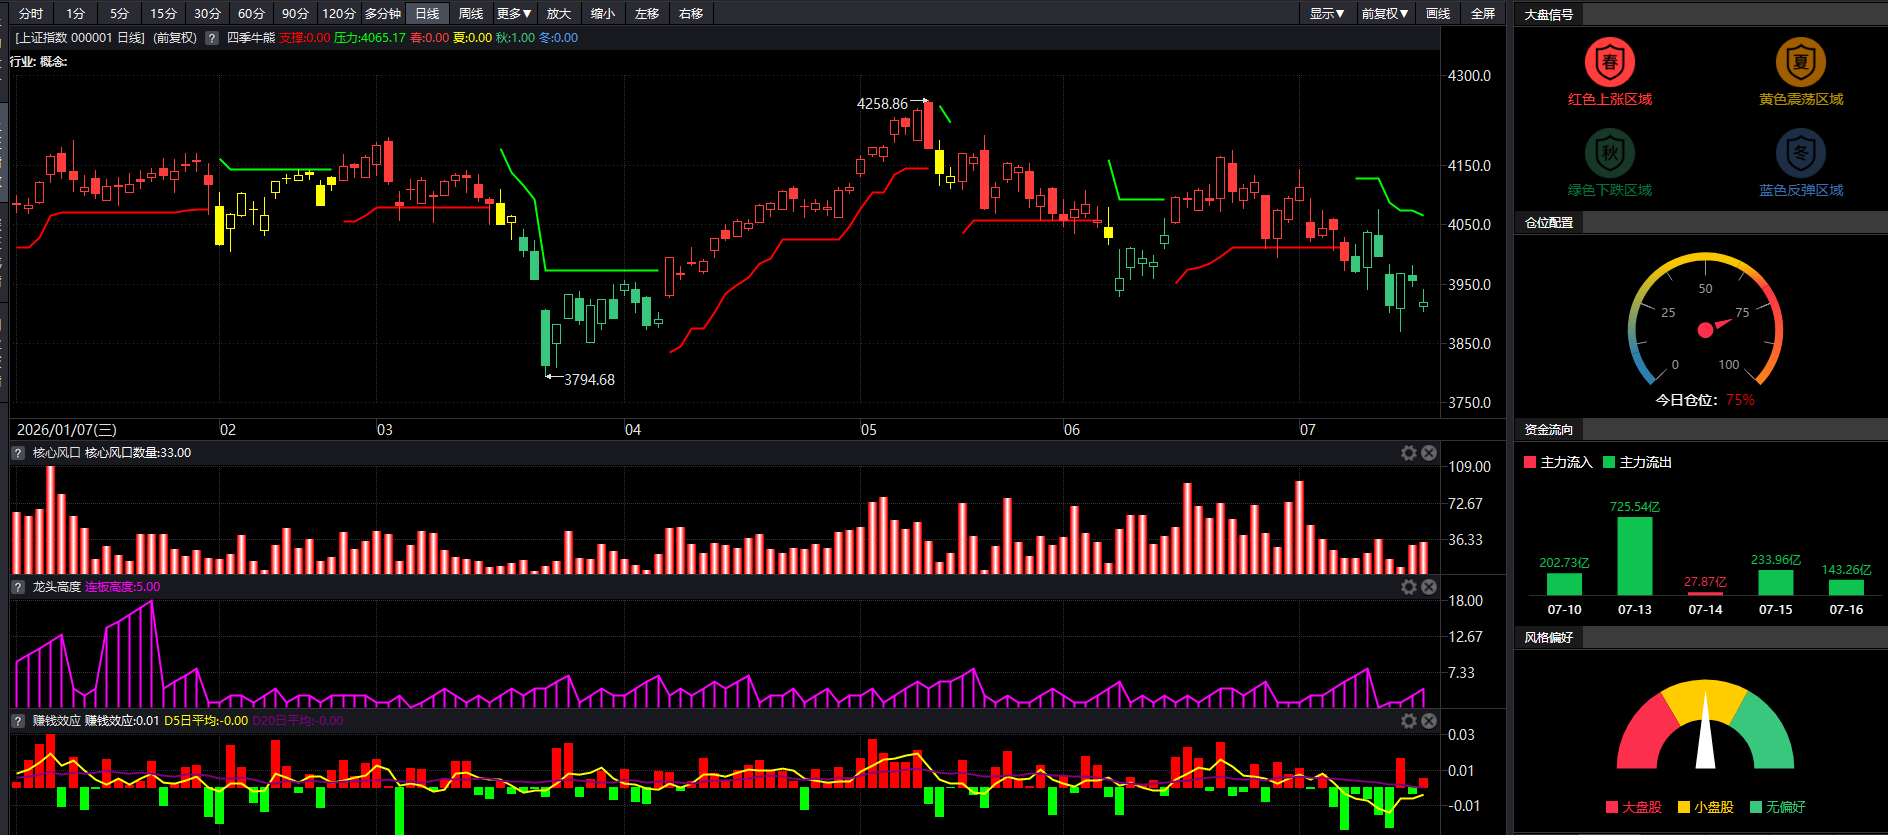Viewport: 1888px width, 835px height.
Task: Click the green 无偏好 legend swatch
Action: [1755, 807]
